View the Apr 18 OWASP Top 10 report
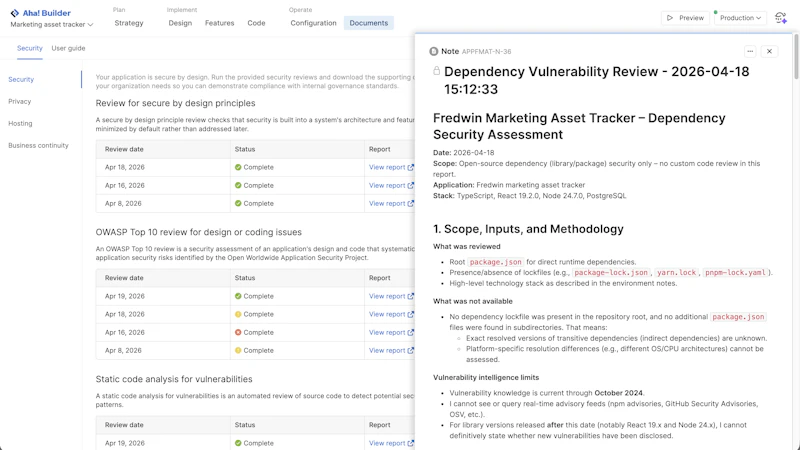The height and width of the screenshot is (450, 800). coord(391,314)
